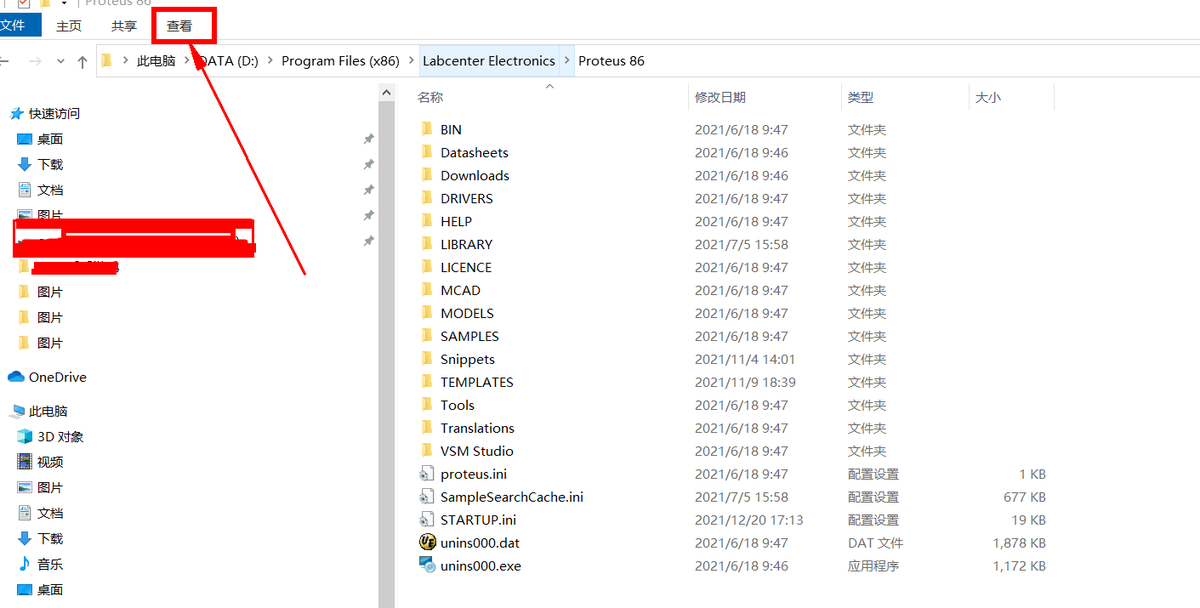Click the Downloads folder icon
This screenshot has height=608, width=1200.
pyautogui.click(x=427, y=176)
